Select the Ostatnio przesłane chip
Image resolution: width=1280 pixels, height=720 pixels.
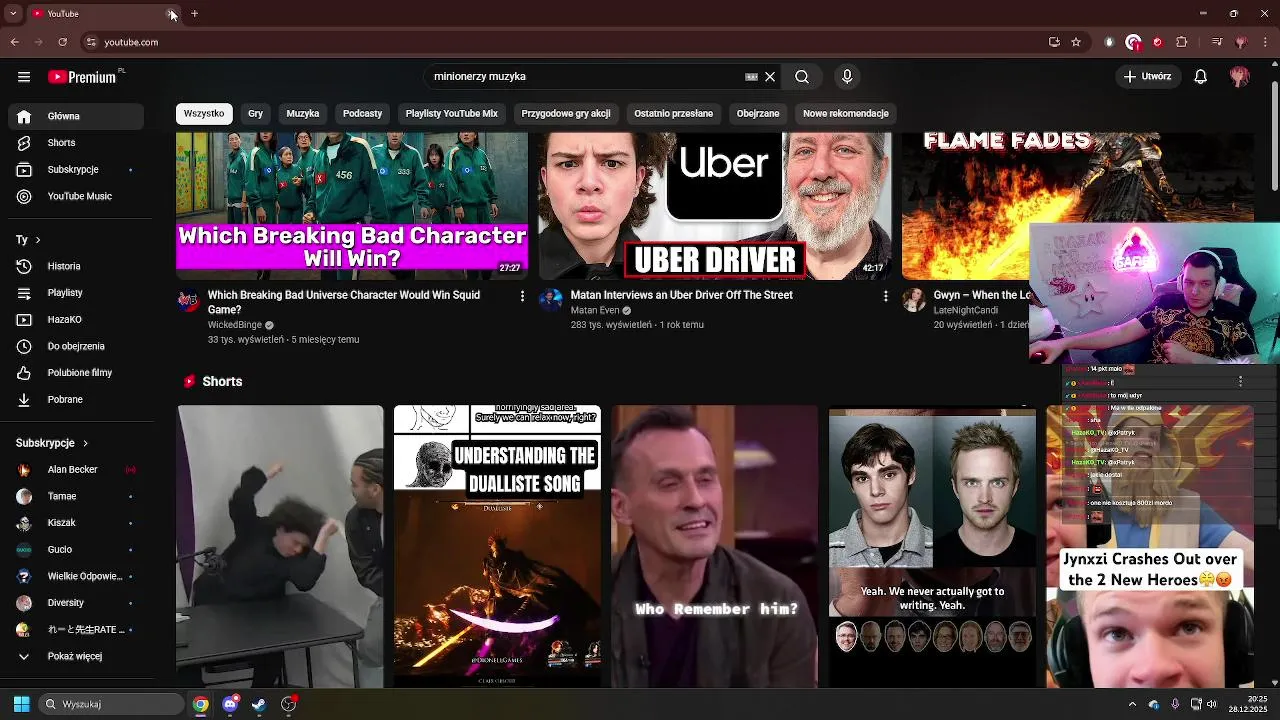[x=673, y=113]
